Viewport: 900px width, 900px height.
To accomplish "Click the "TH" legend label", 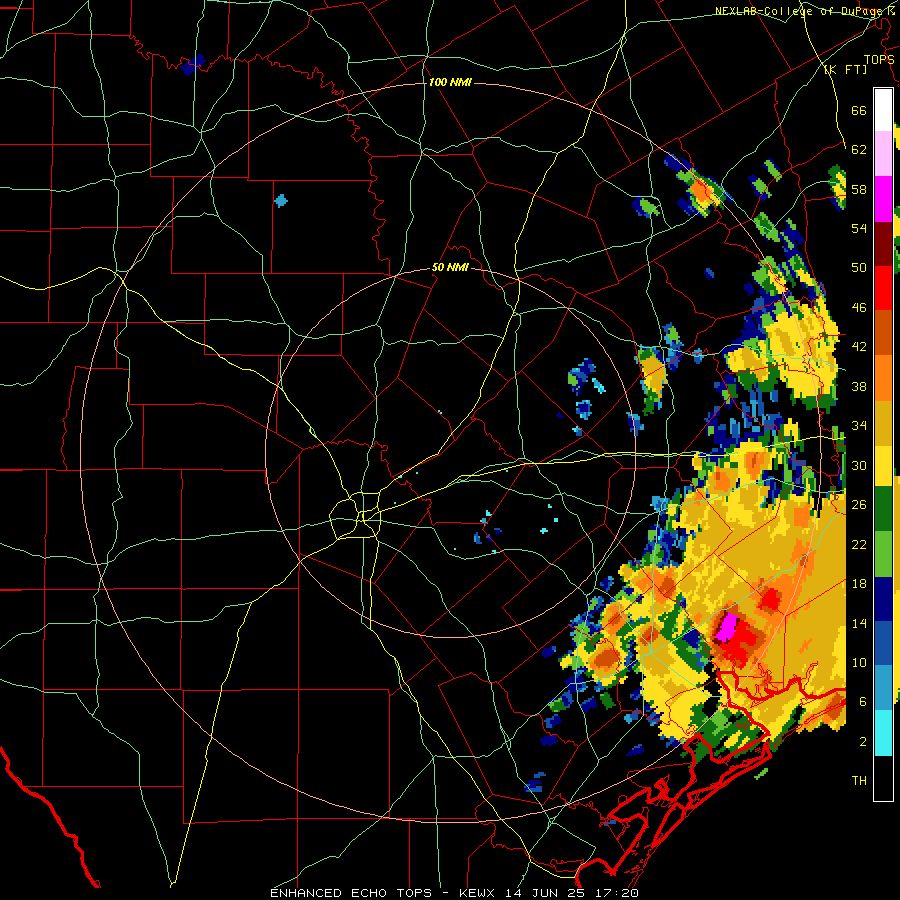I will pyautogui.click(x=859, y=781).
